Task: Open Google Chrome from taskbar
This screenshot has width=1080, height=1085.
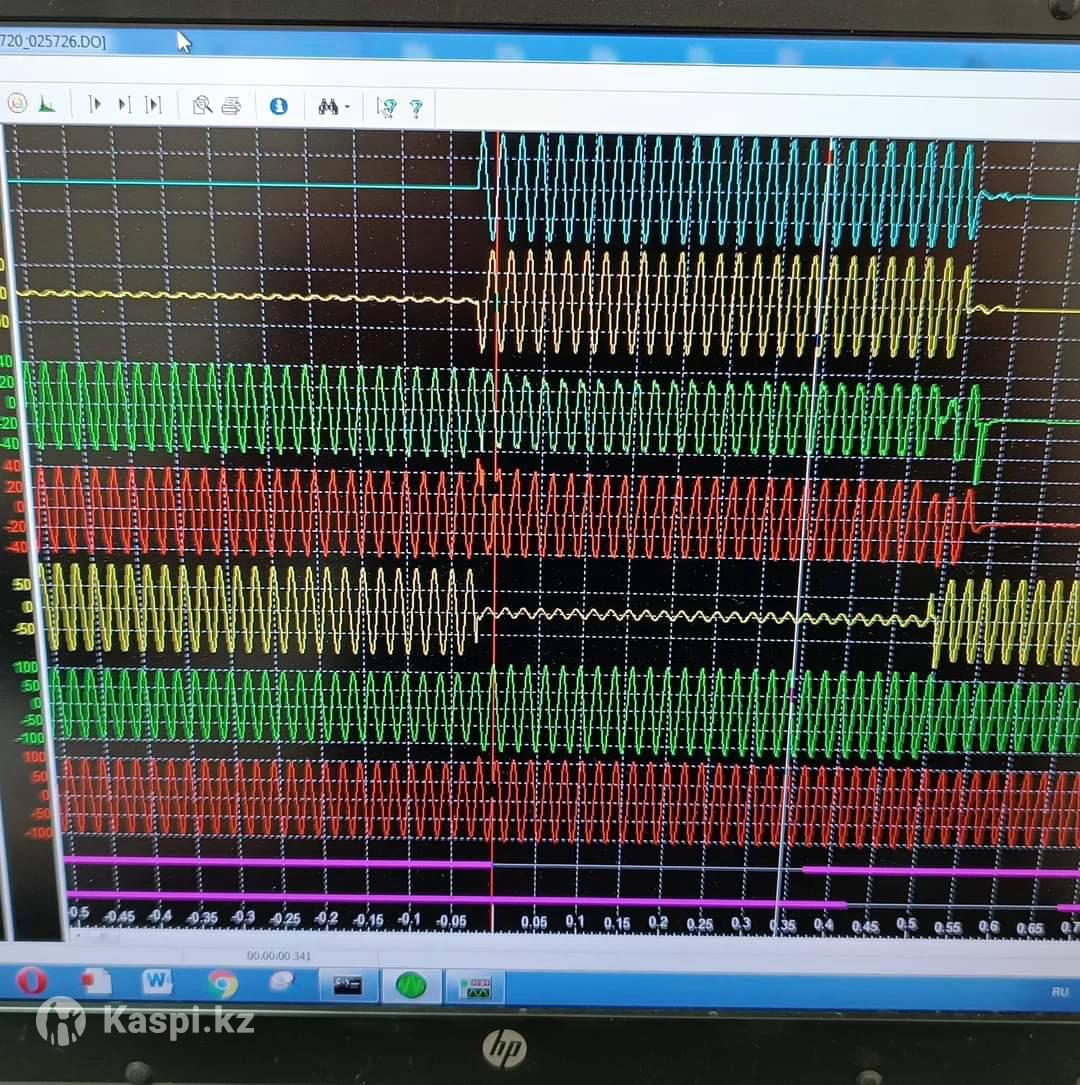Action: point(222,983)
